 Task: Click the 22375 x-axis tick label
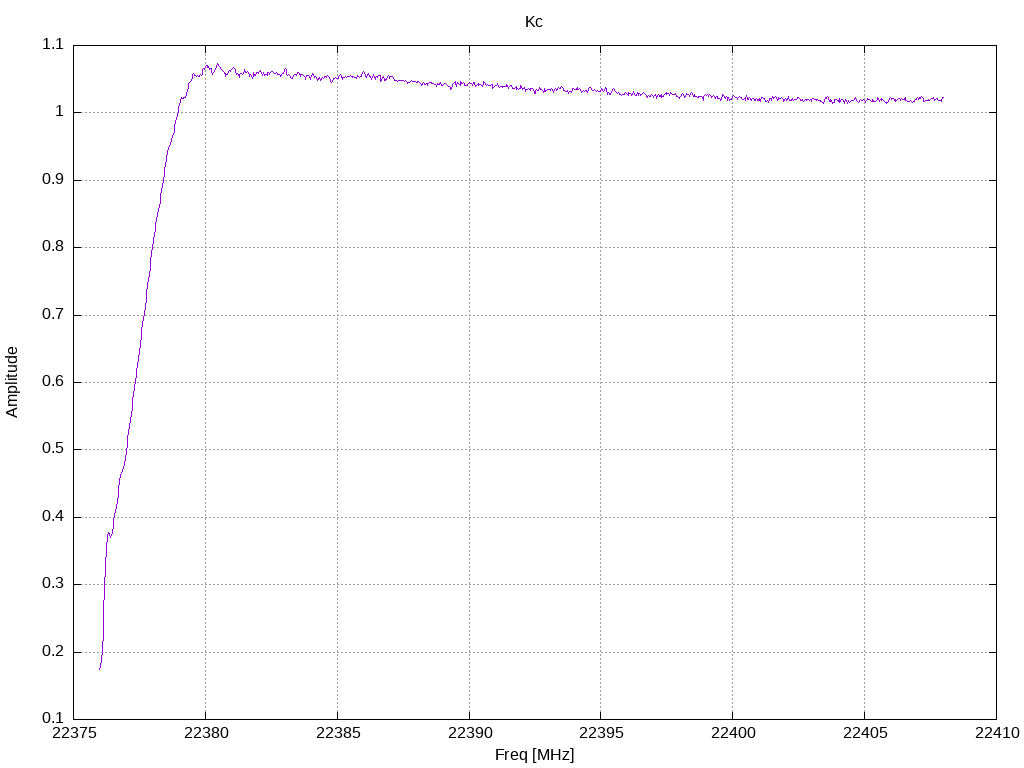(74, 733)
